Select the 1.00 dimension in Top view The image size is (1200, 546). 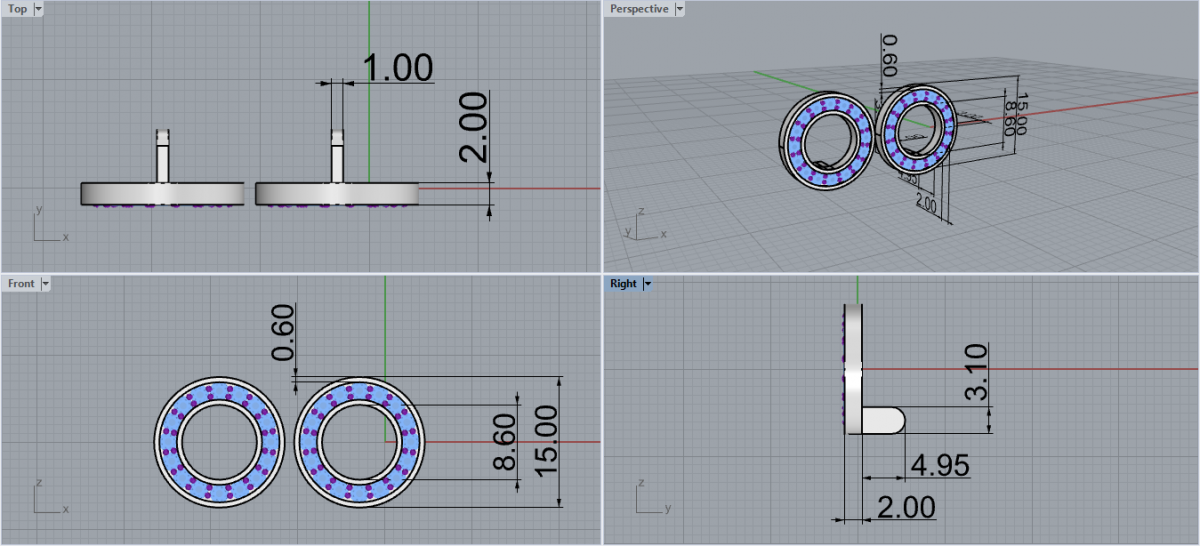[x=397, y=68]
